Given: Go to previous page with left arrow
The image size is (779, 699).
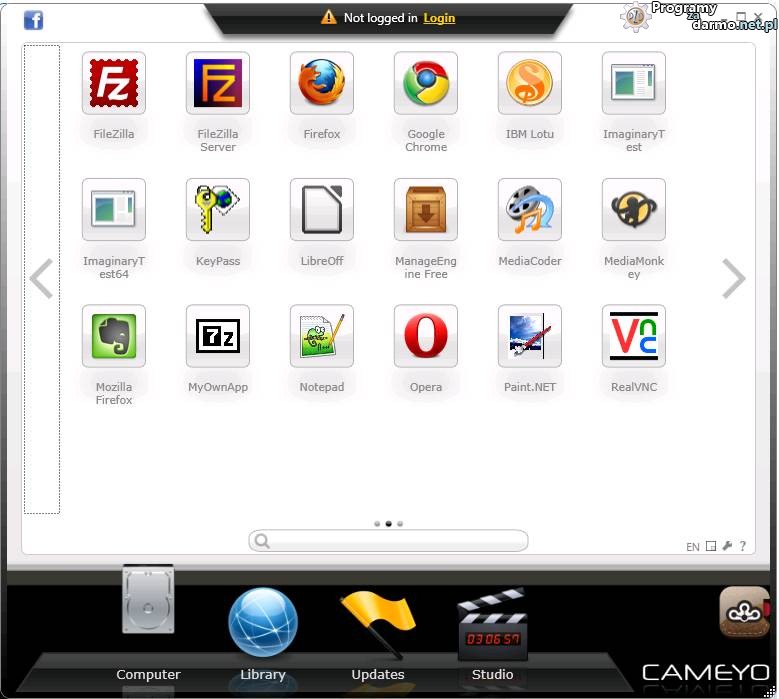Looking at the screenshot, I should [x=41, y=279].
